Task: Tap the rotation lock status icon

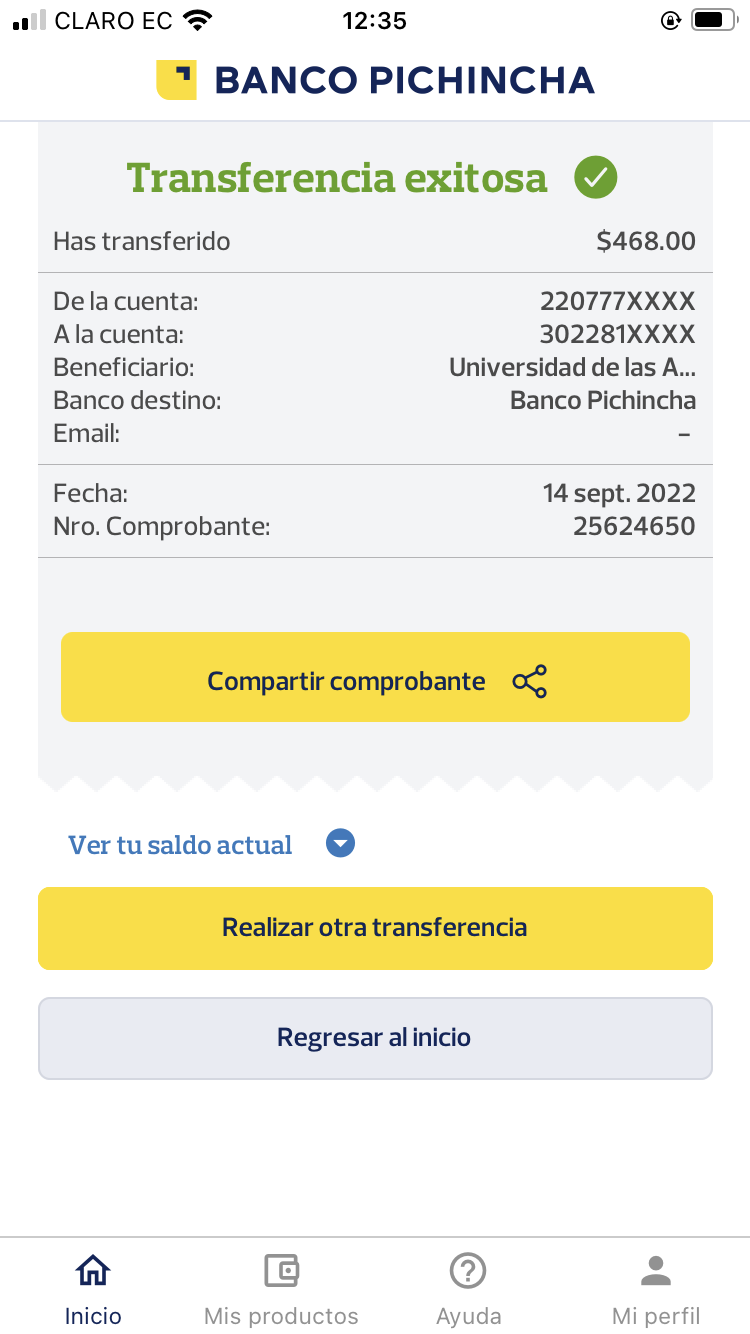Action: click(671, 20)
